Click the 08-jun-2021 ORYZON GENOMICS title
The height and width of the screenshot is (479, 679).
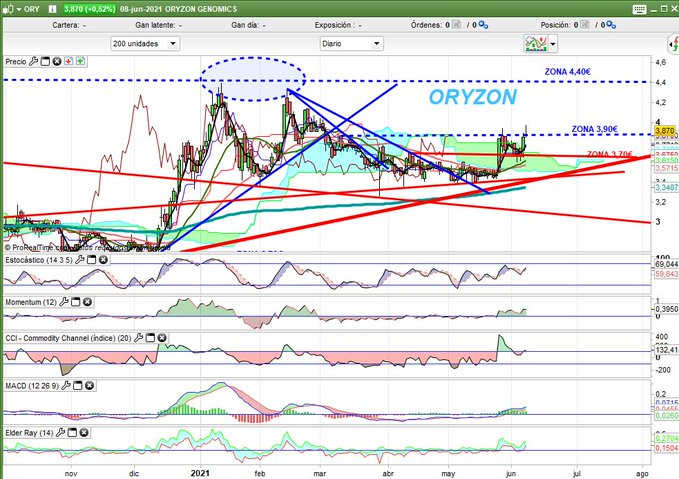click(178, 9)
